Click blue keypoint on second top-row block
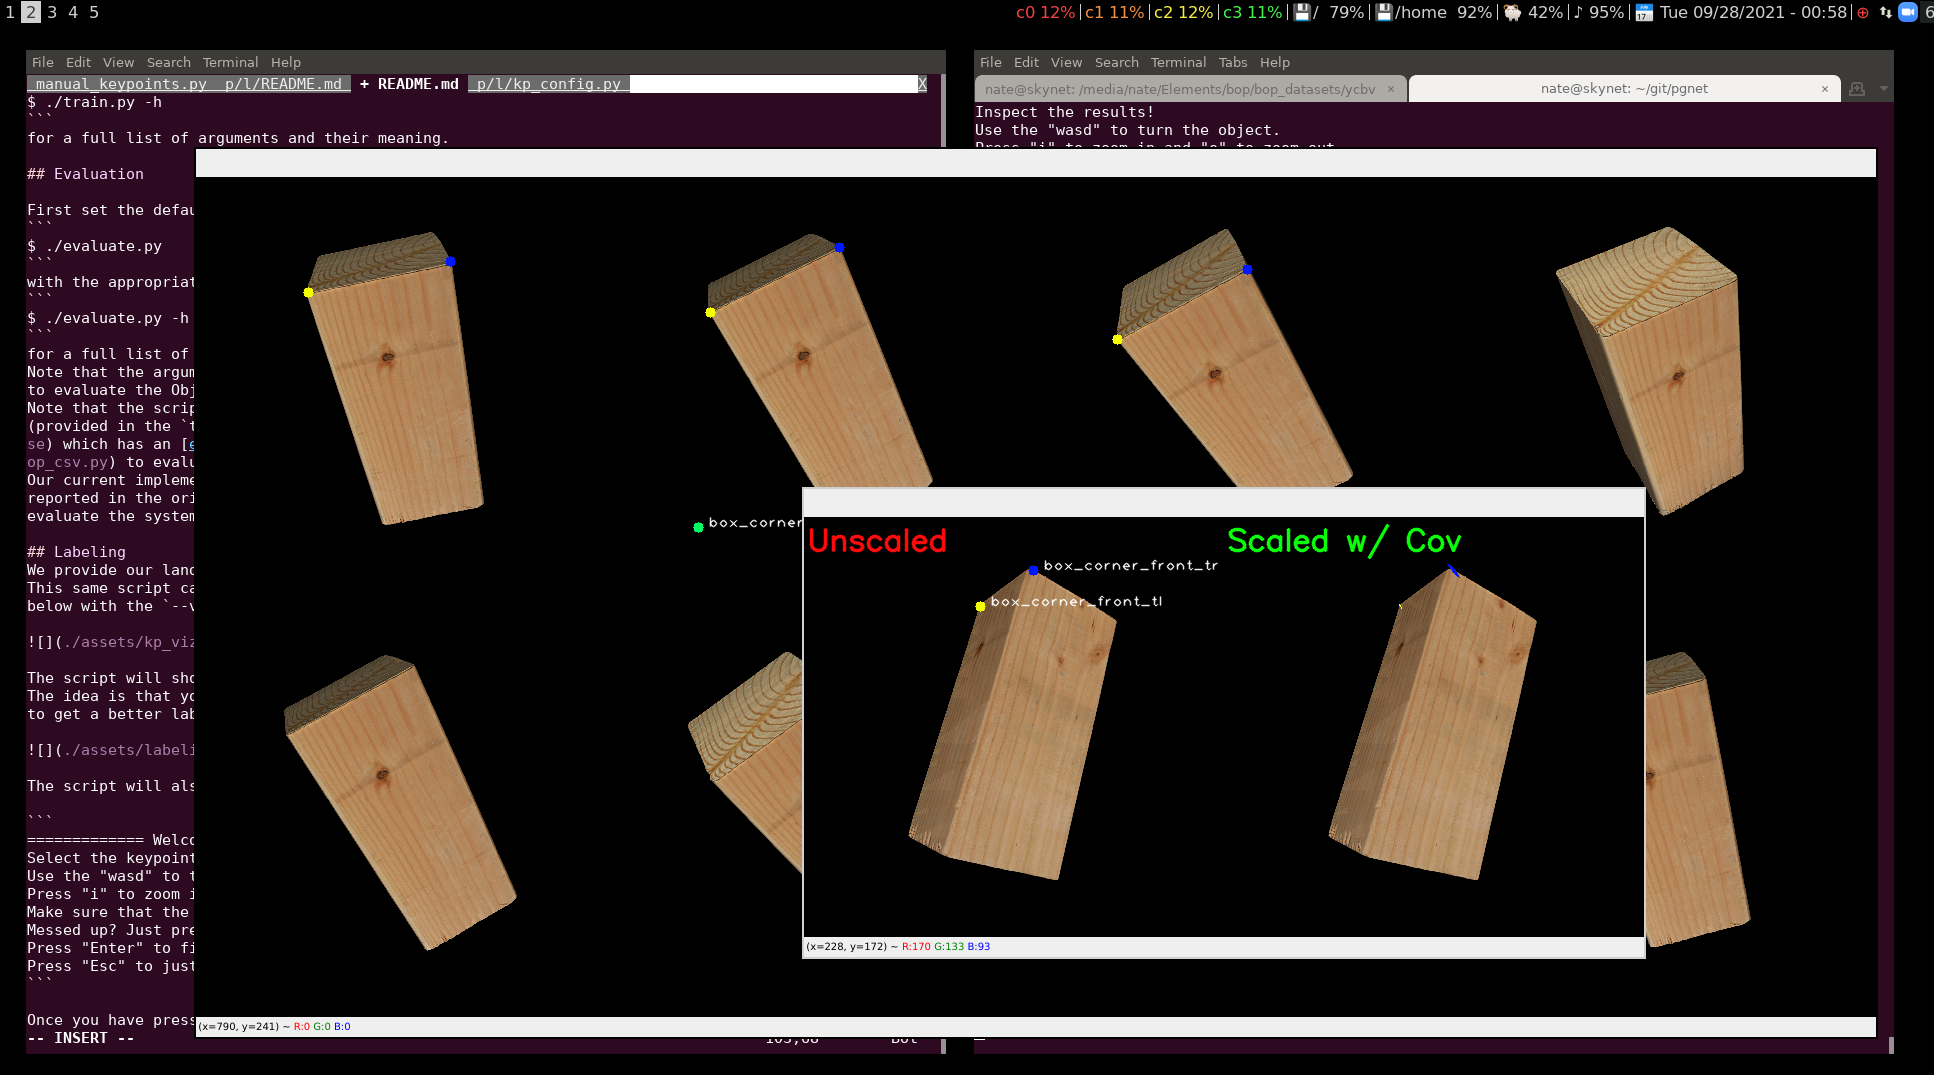Image resolution: width=1934 pixels, height=1075 pixels. [840, 247]
